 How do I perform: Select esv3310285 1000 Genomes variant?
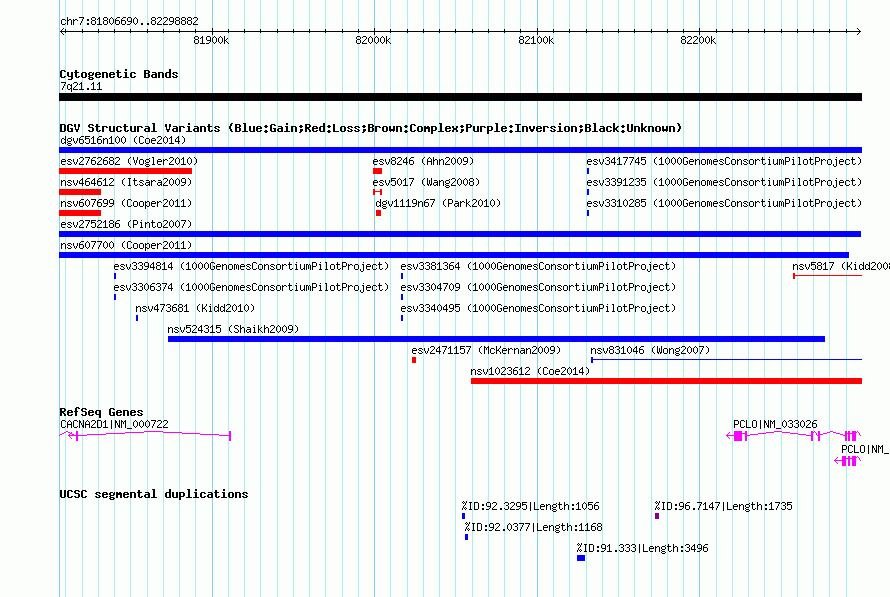point(724,203)
